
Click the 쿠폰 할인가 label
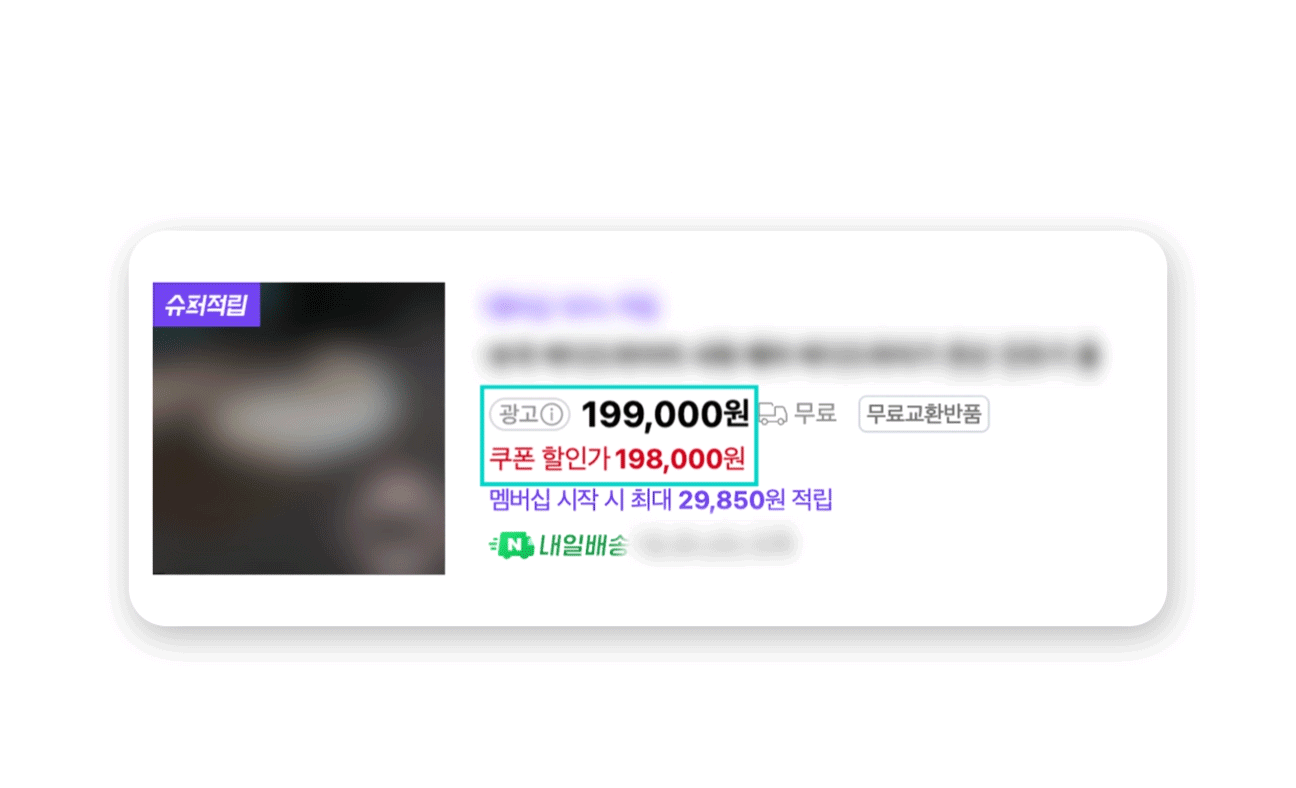coord(549,459)
